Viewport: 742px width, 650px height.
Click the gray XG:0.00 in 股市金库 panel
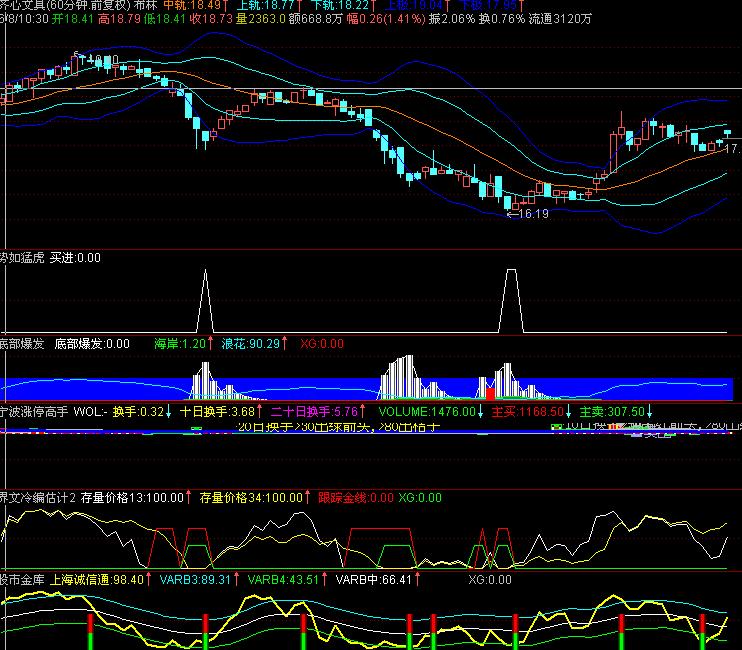pyautogui.click(x=490, y=580)
